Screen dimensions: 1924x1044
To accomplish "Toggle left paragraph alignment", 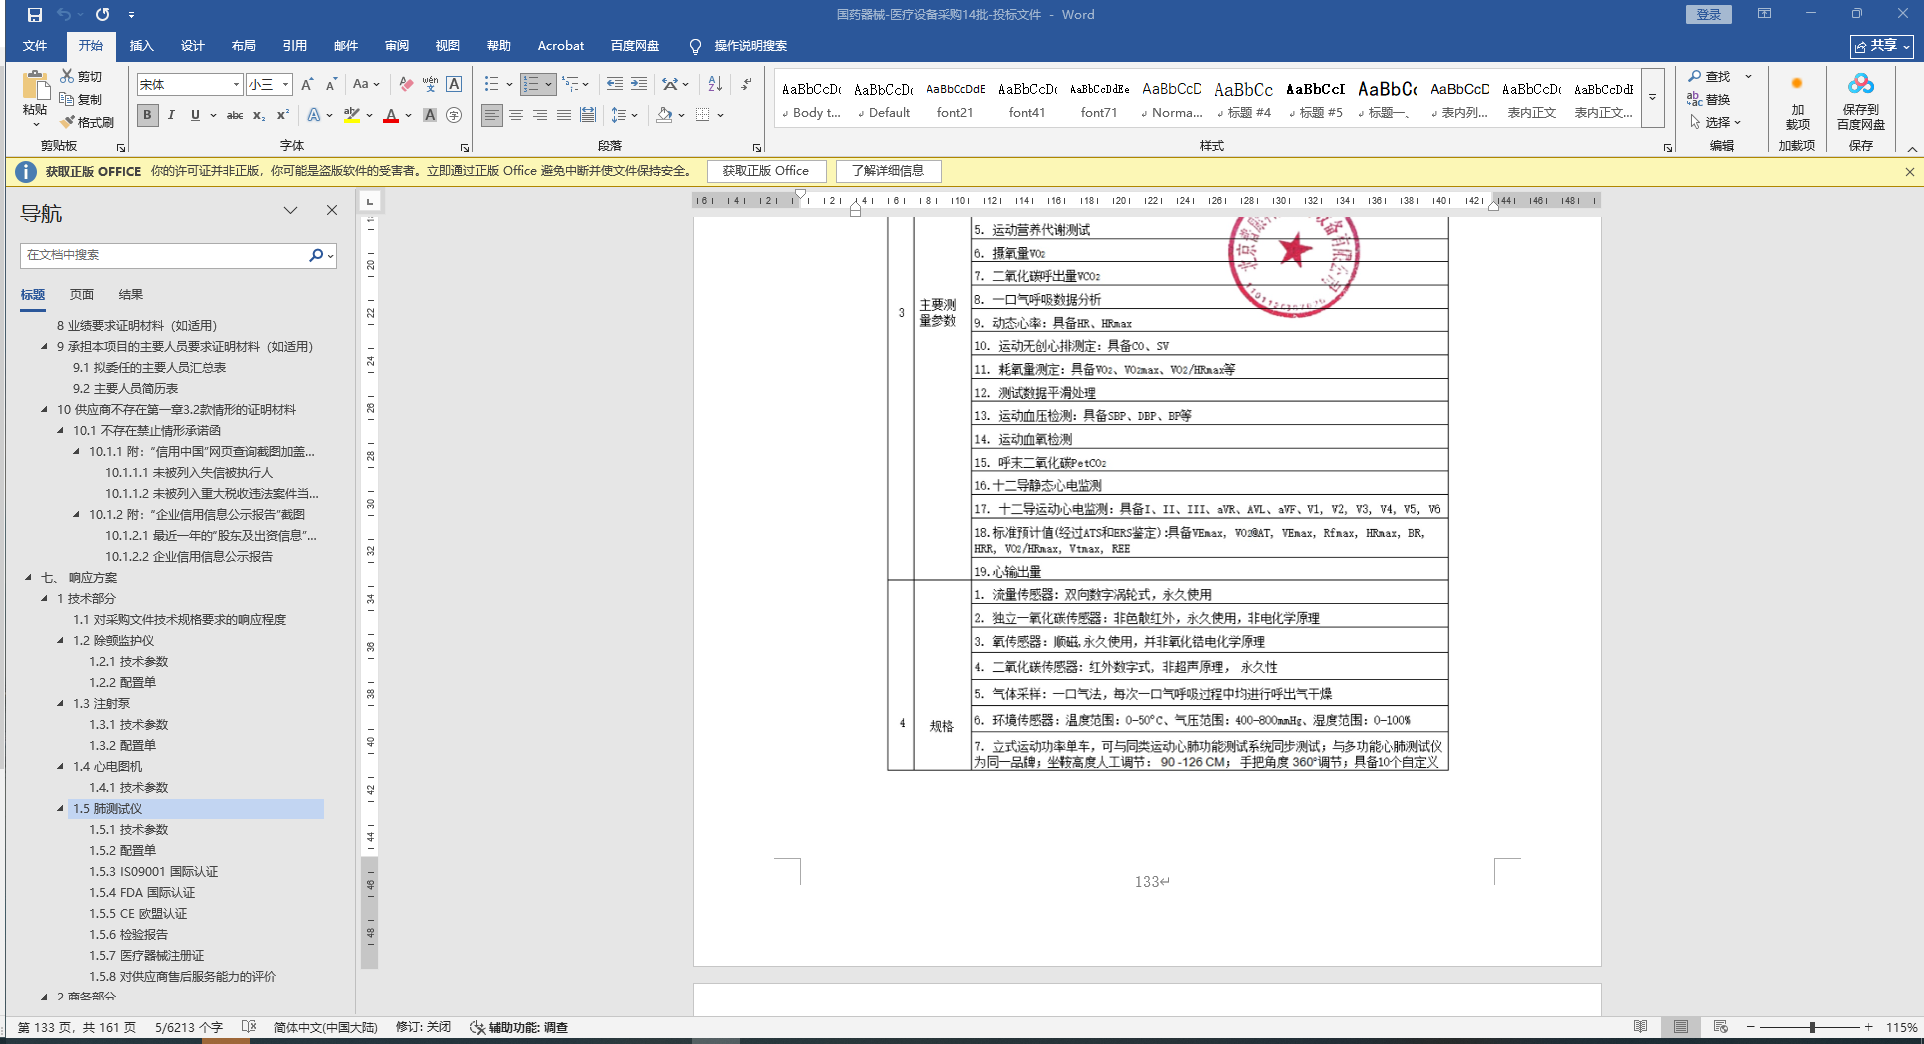I will [x=492, y=115].
